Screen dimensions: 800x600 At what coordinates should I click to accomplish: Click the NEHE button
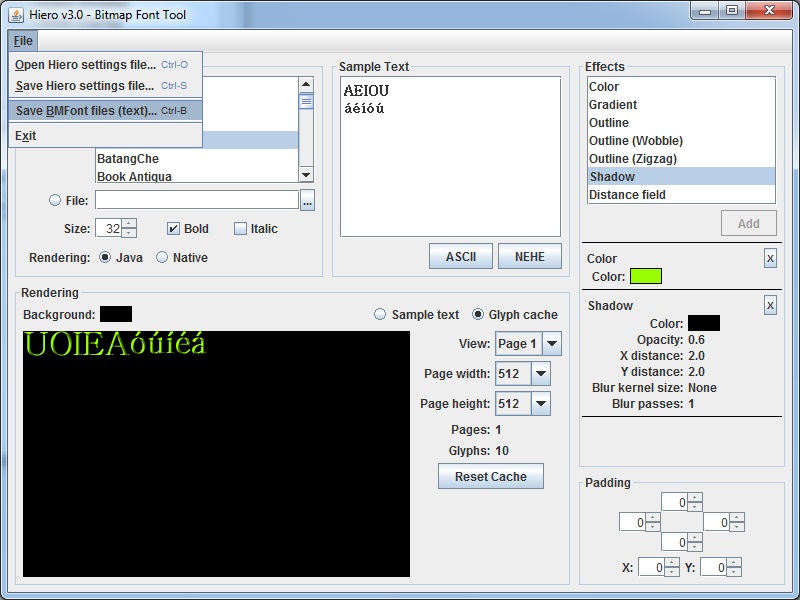[x=530, y=256]
